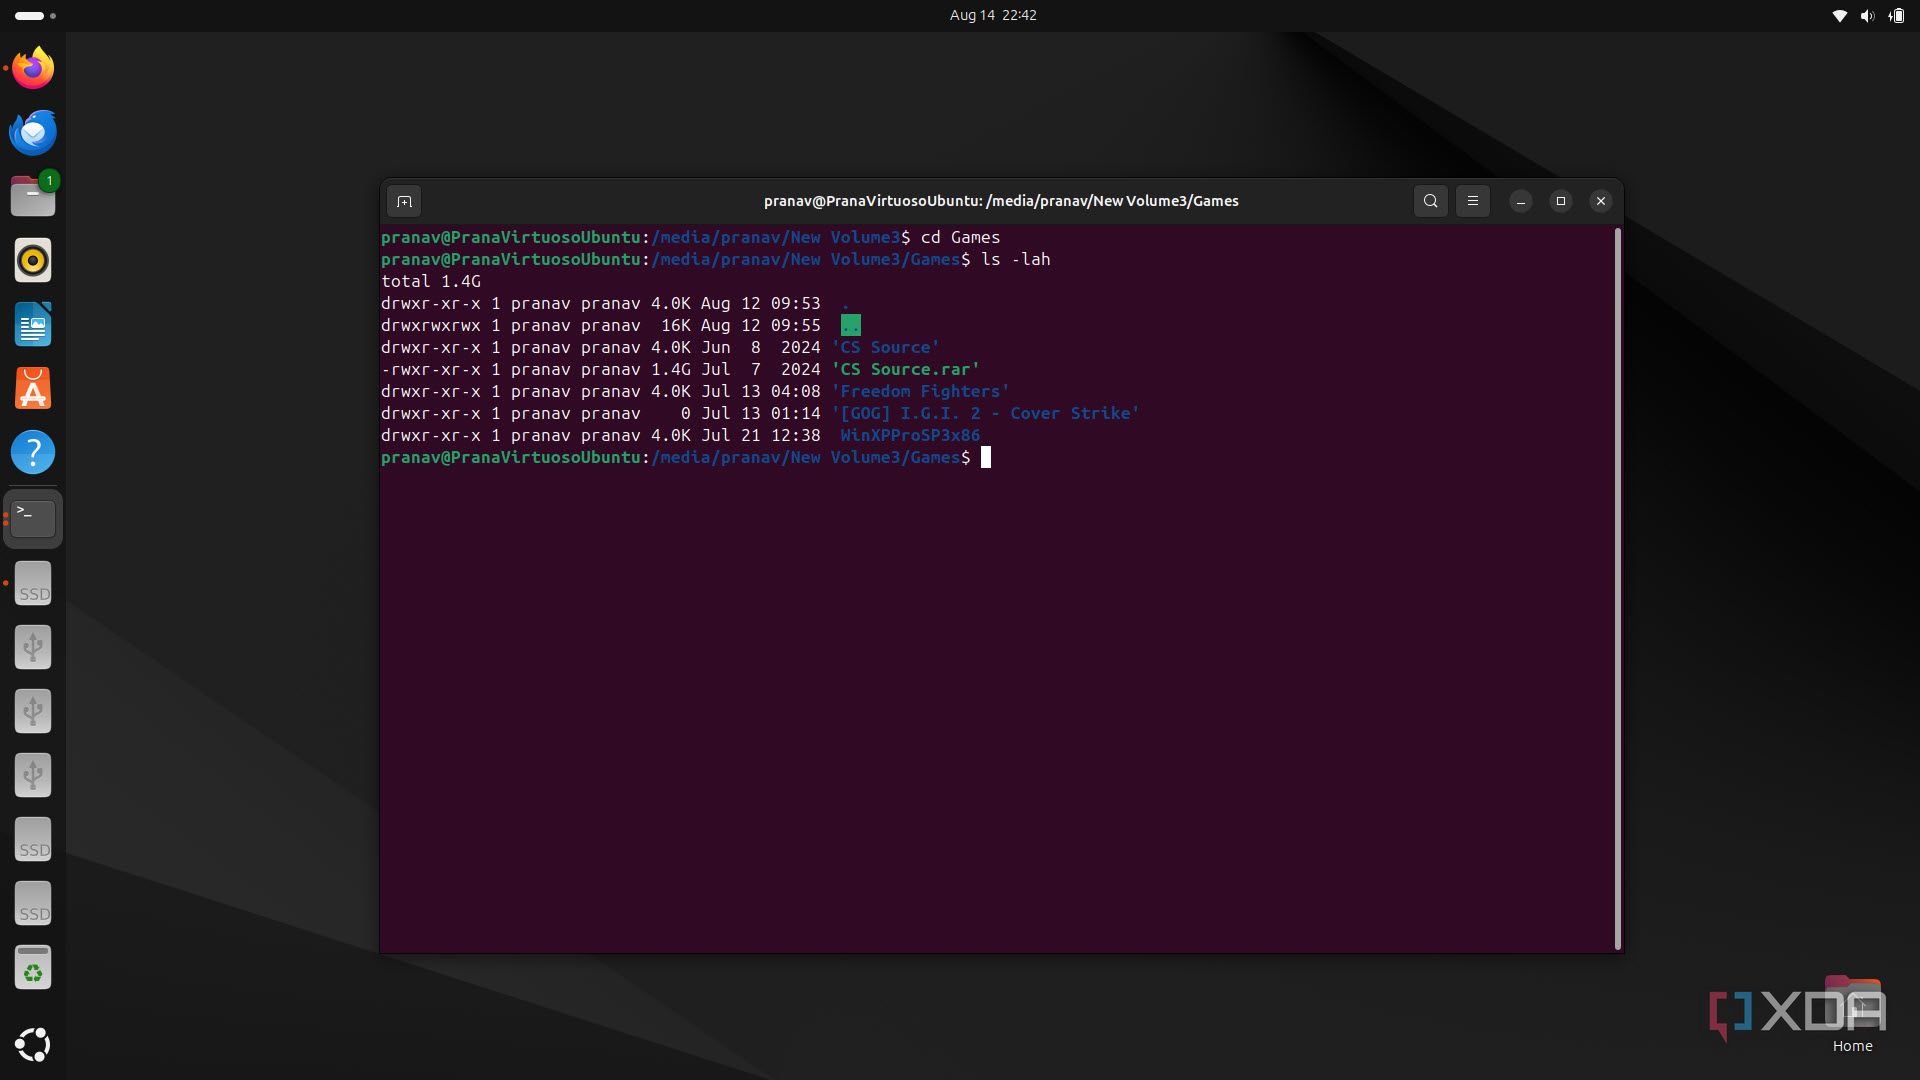
Task: Click the 'cd Games' command text
Action: tap(960, 237)
